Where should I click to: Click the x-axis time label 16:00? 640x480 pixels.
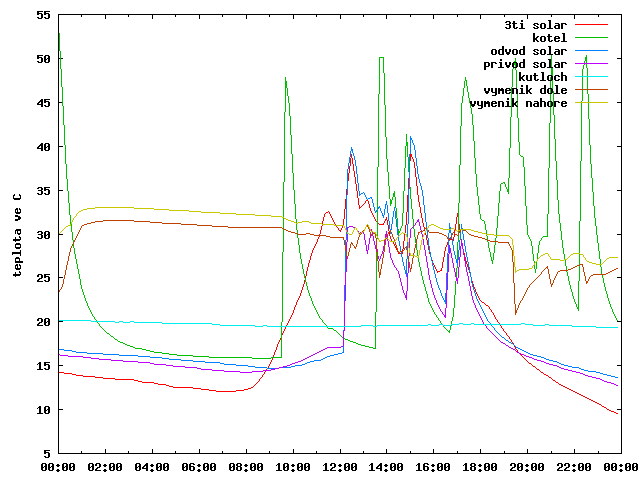click(434, 467)
